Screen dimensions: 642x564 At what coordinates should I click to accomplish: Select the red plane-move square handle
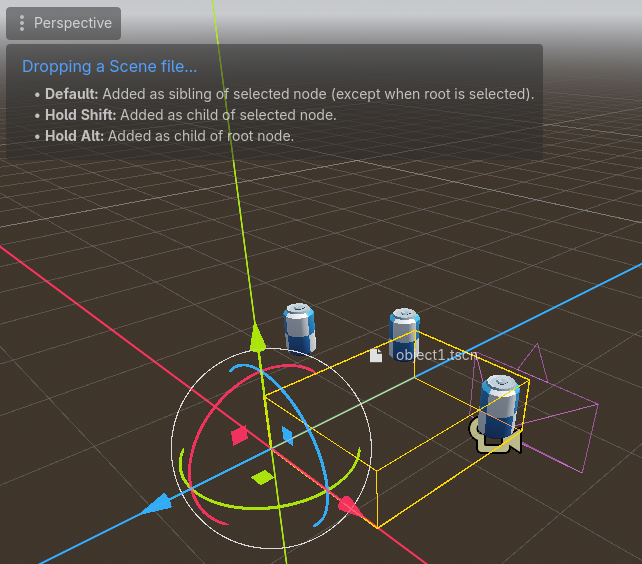(x=240, y=435)
